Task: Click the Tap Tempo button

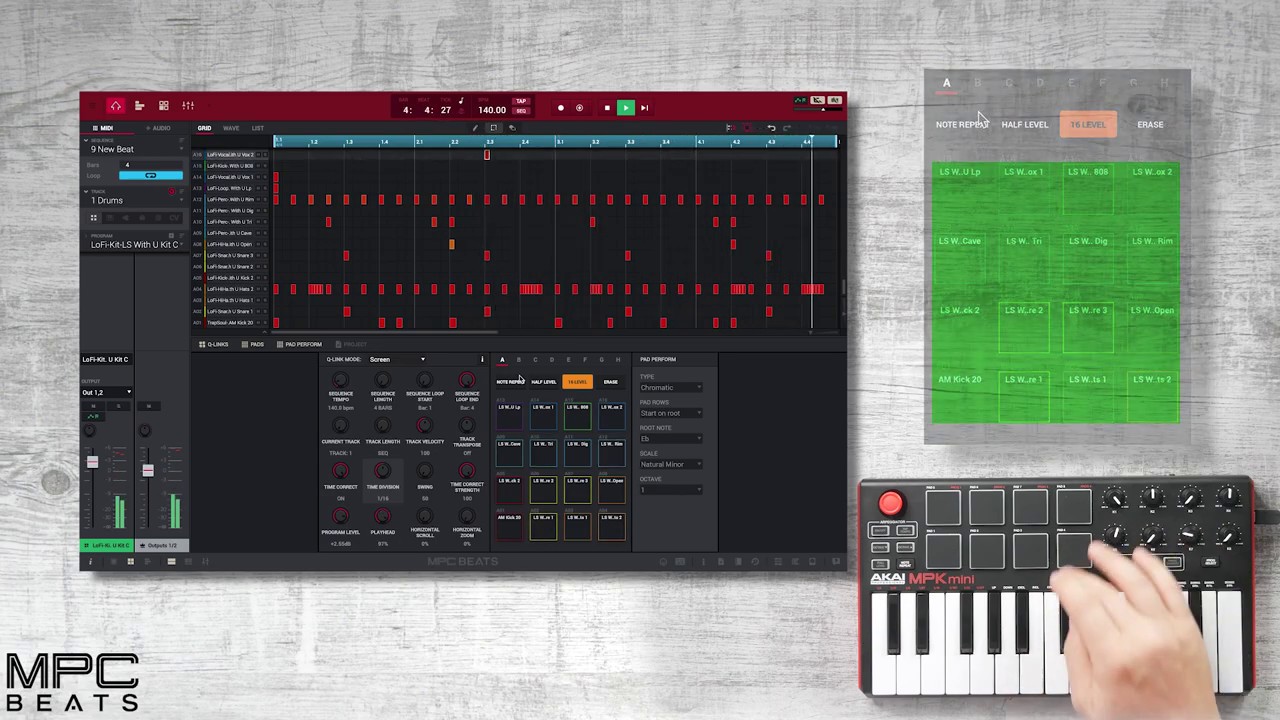Action: (521, 102)
